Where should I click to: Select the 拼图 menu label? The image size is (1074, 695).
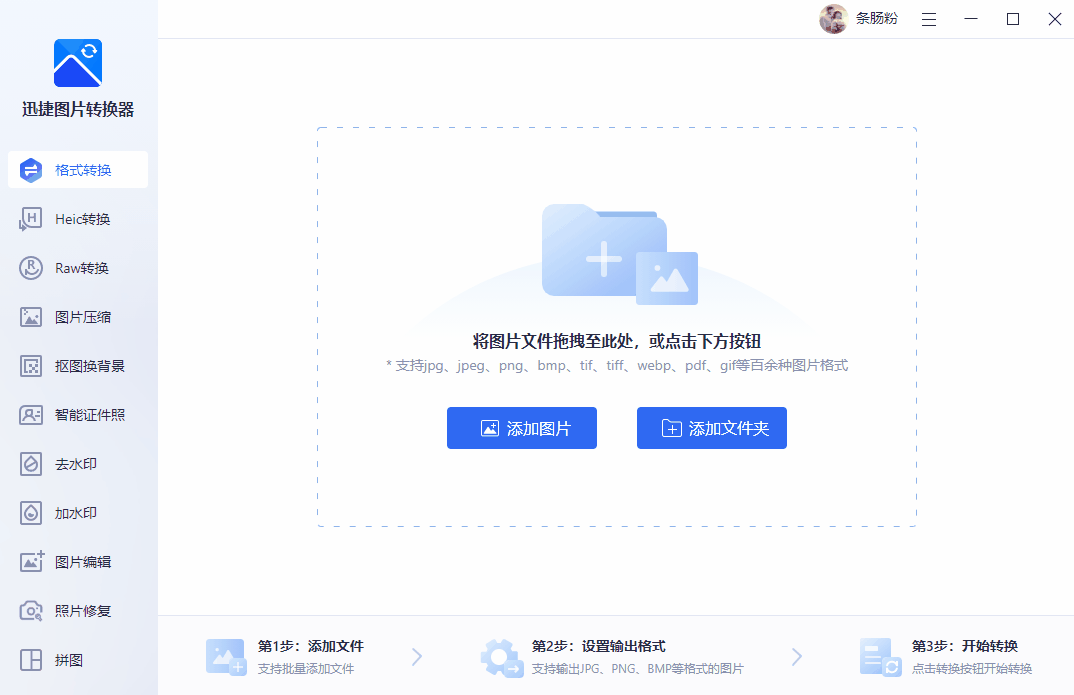coord(69,660)
